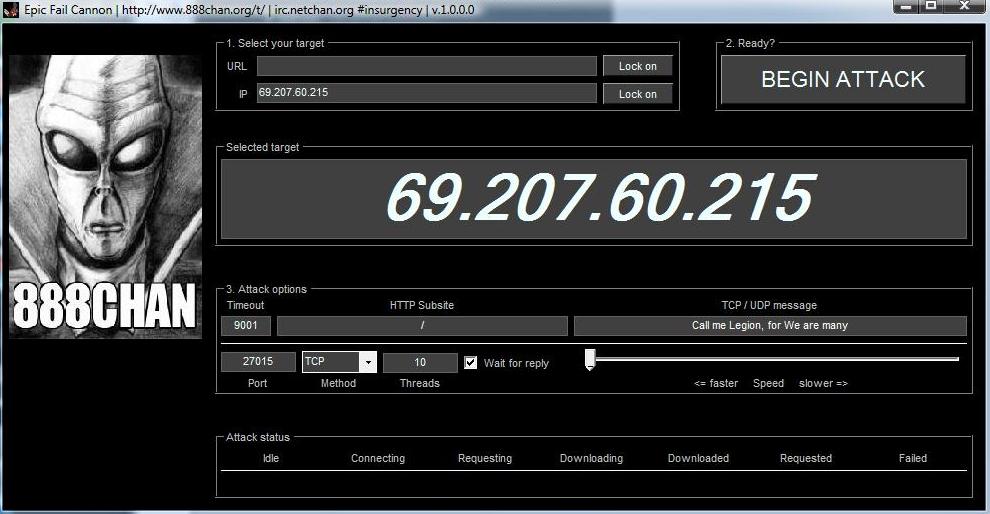Click the IP field containing 69.207.60.215
Screen dimensions: 990x514
(x=427, y=93)
